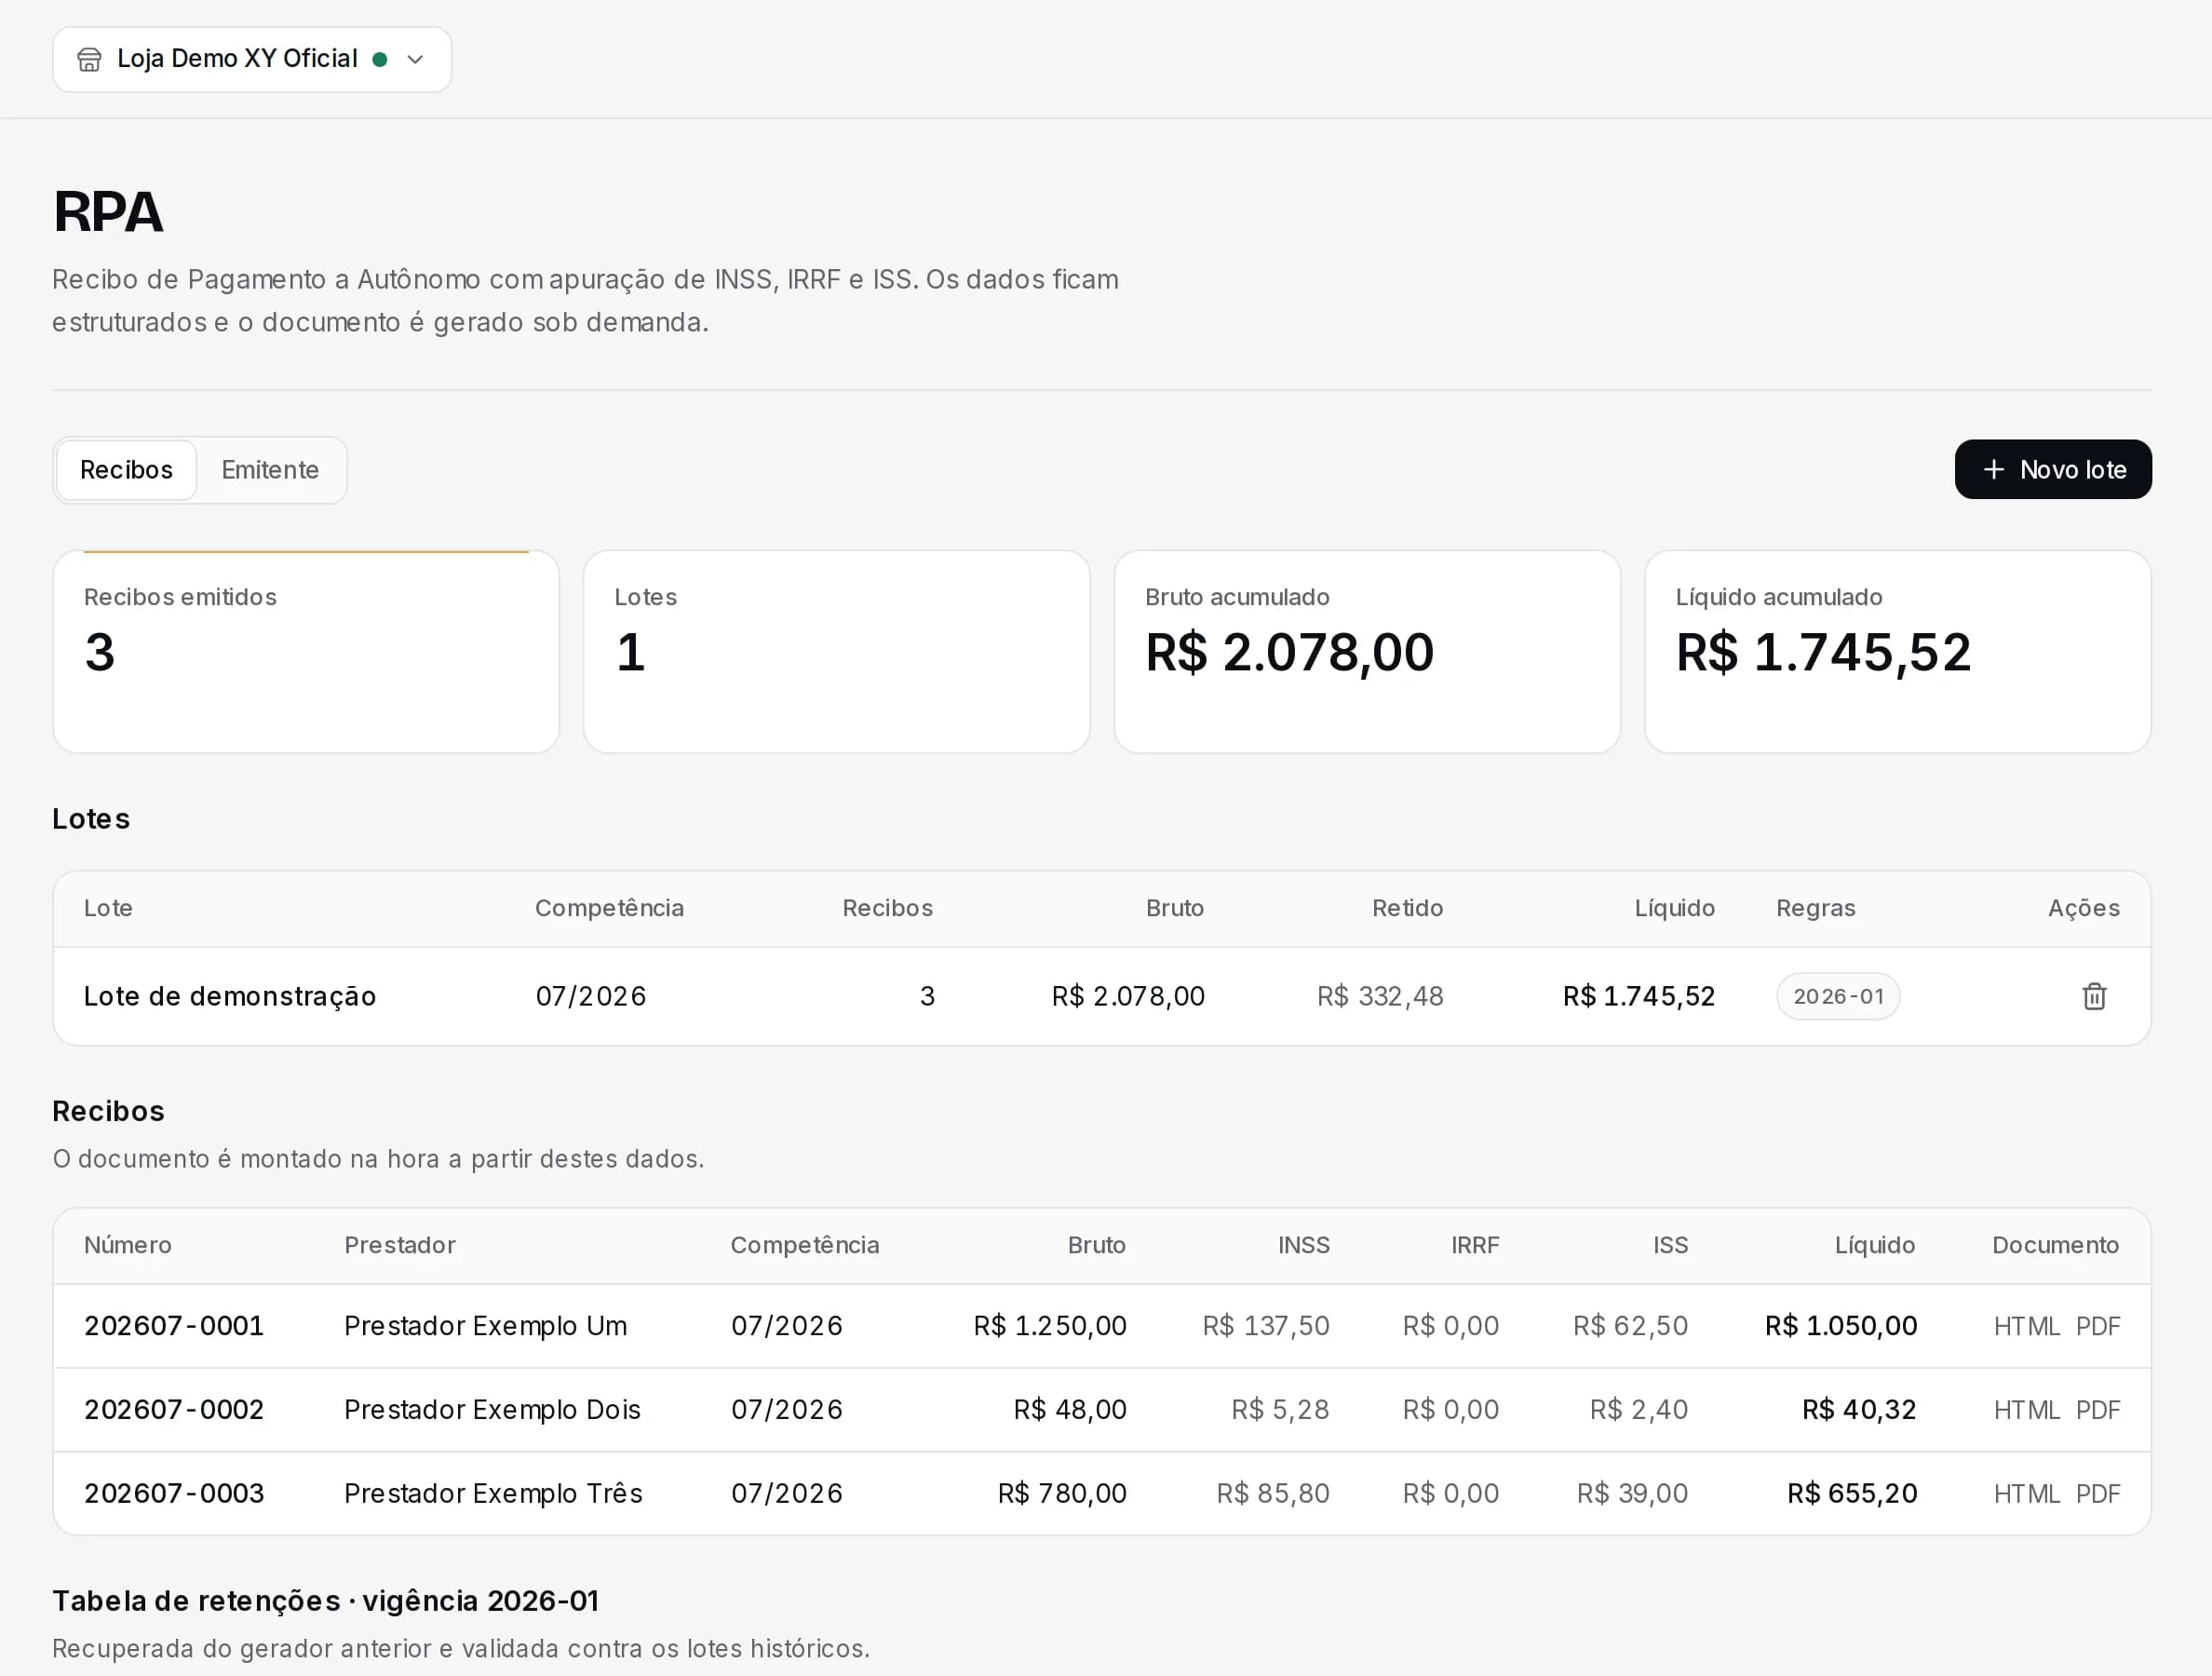Click the IRRF column header
Image resolution: width=2212 pixels, height=1676 pixels.
point(1475,1245)
